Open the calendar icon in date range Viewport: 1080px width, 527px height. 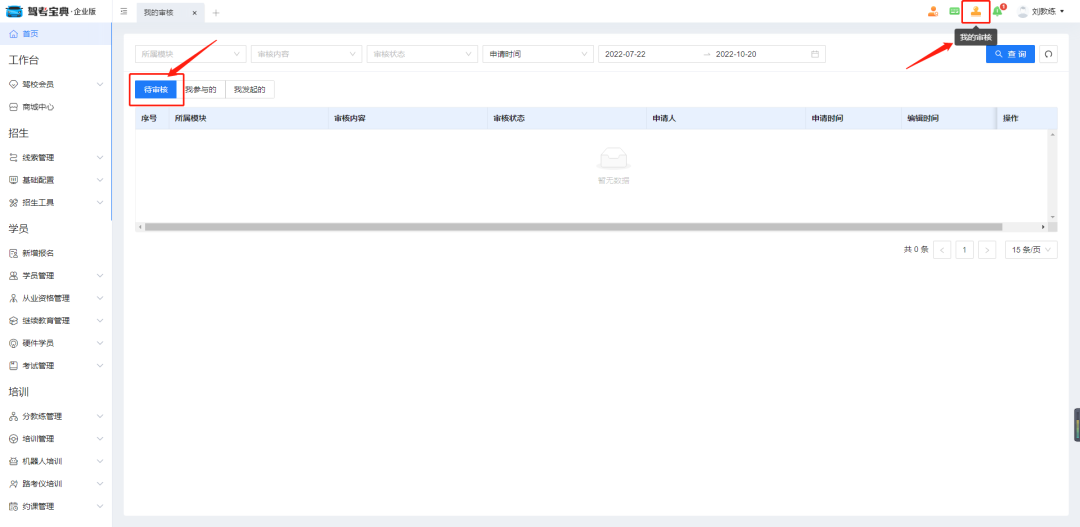click(815, 54)
